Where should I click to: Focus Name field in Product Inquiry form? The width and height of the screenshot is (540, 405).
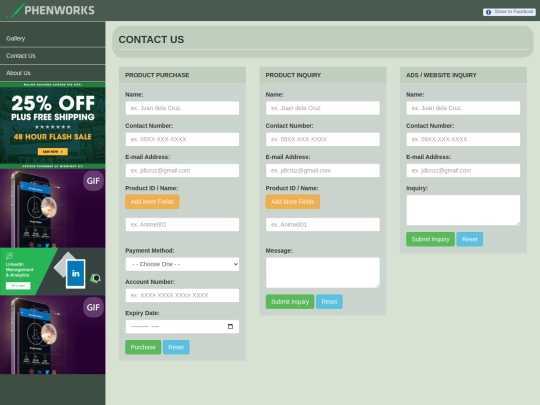[323, 108]
